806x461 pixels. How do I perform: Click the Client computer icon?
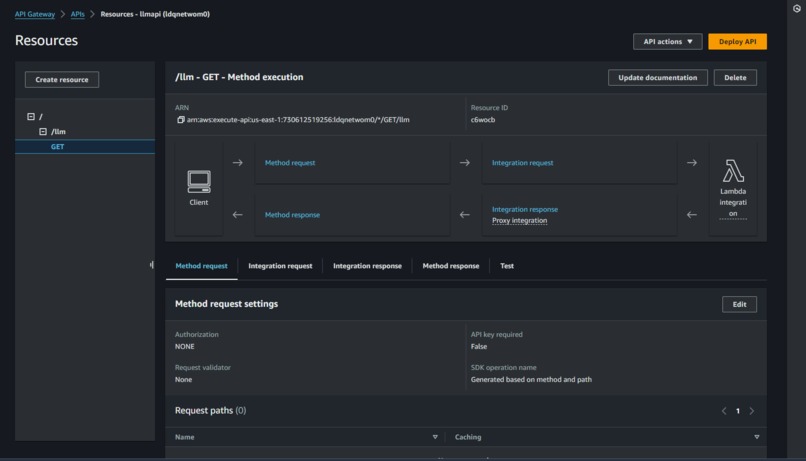199,181
